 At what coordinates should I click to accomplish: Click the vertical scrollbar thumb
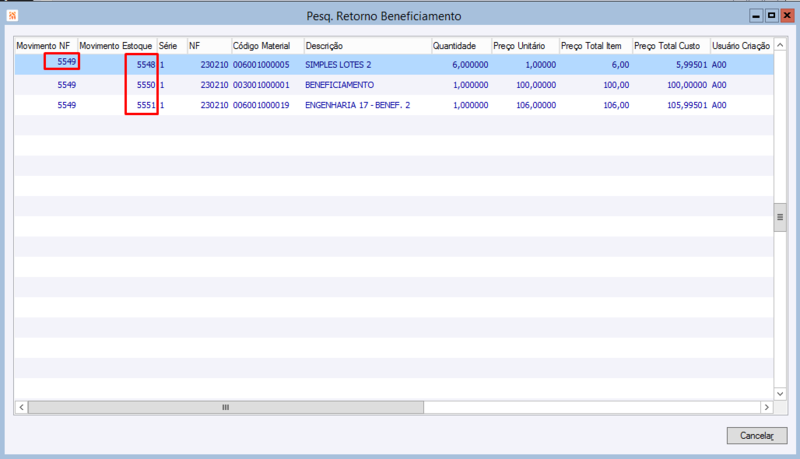pyautogui.click(x=780, y=217)
